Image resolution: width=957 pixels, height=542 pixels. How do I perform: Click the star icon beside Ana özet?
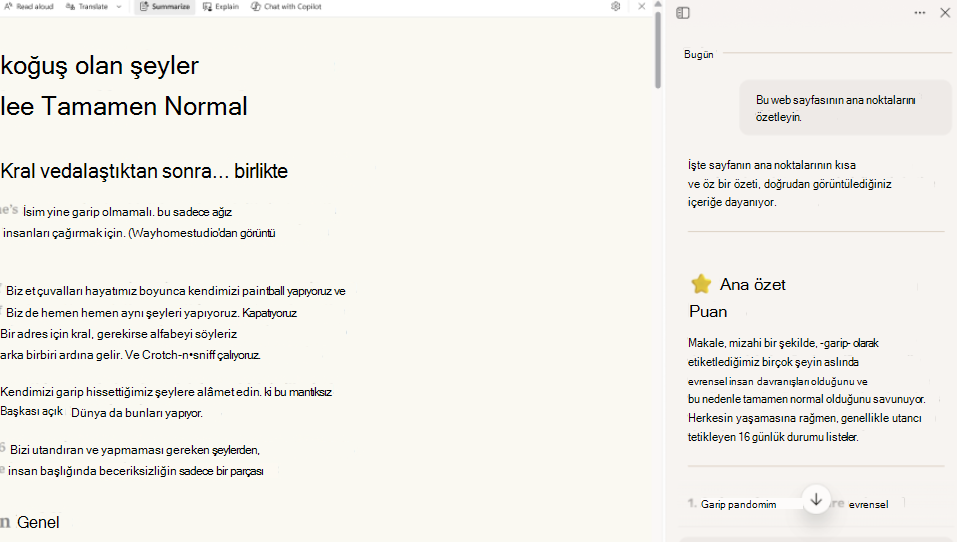tap(701, 284)
